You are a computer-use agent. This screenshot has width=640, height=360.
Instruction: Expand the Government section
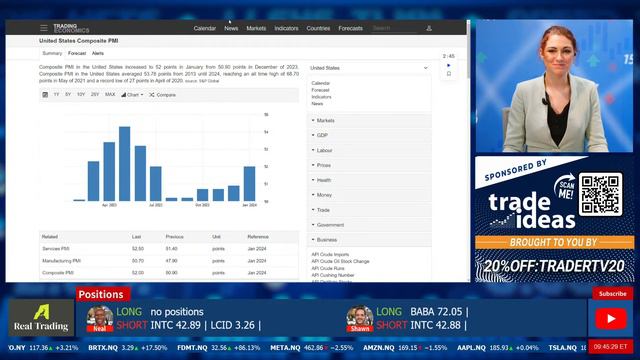click(369, 225)
